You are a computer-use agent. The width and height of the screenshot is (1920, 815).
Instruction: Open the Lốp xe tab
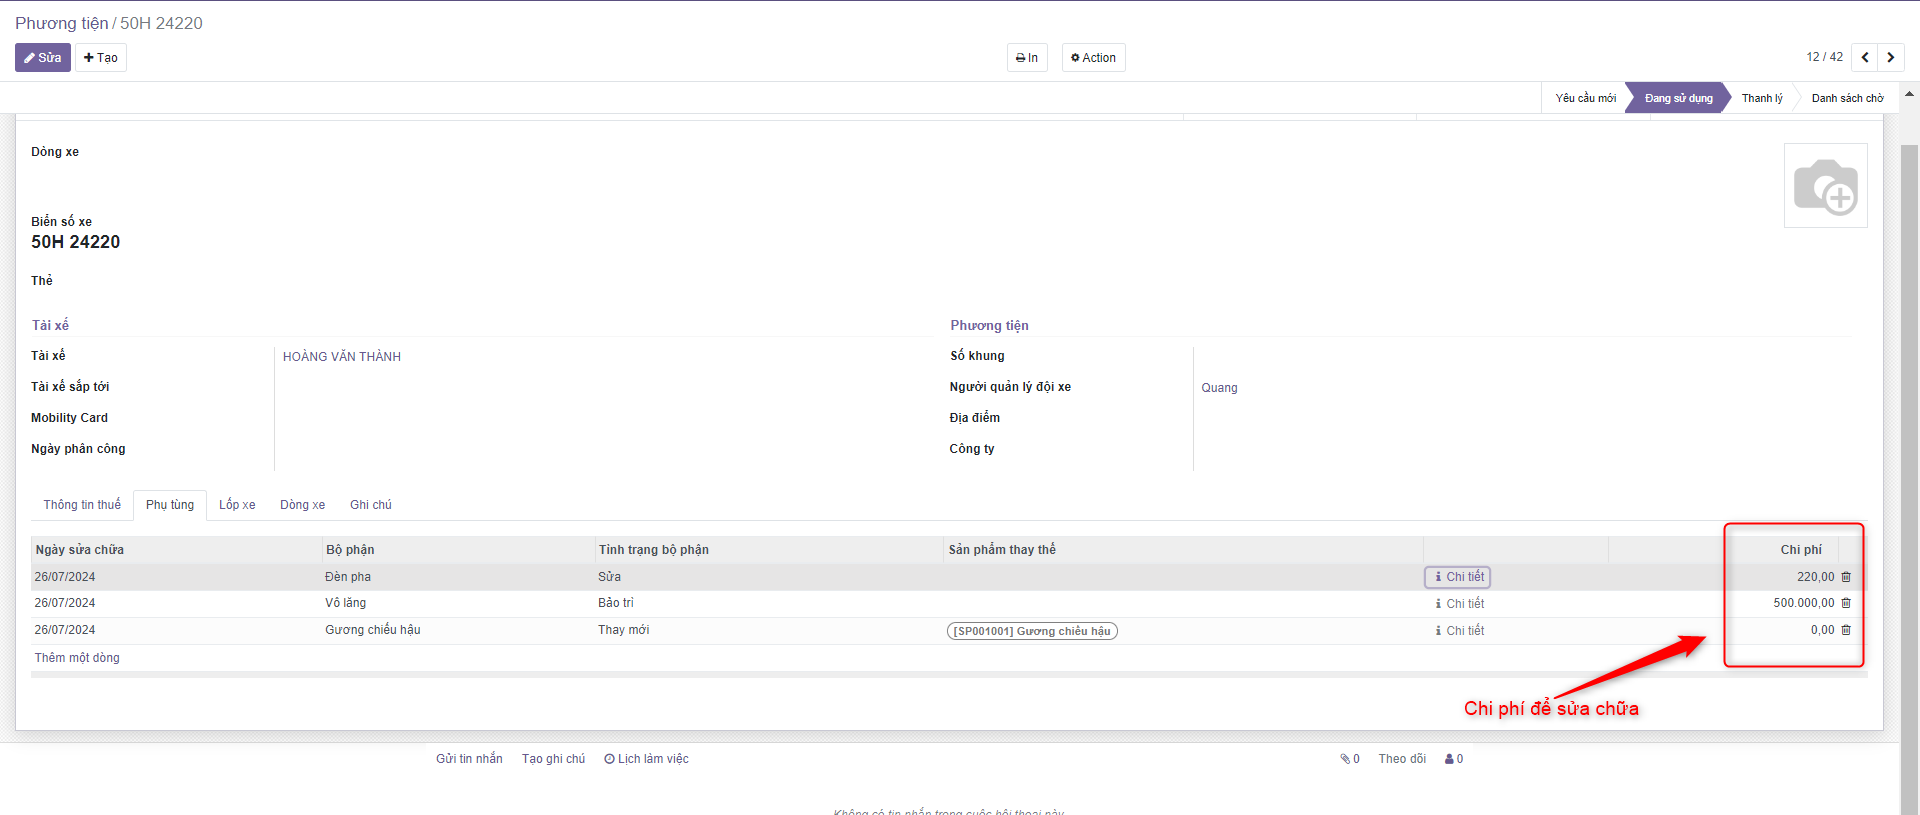tap(237, 505)
